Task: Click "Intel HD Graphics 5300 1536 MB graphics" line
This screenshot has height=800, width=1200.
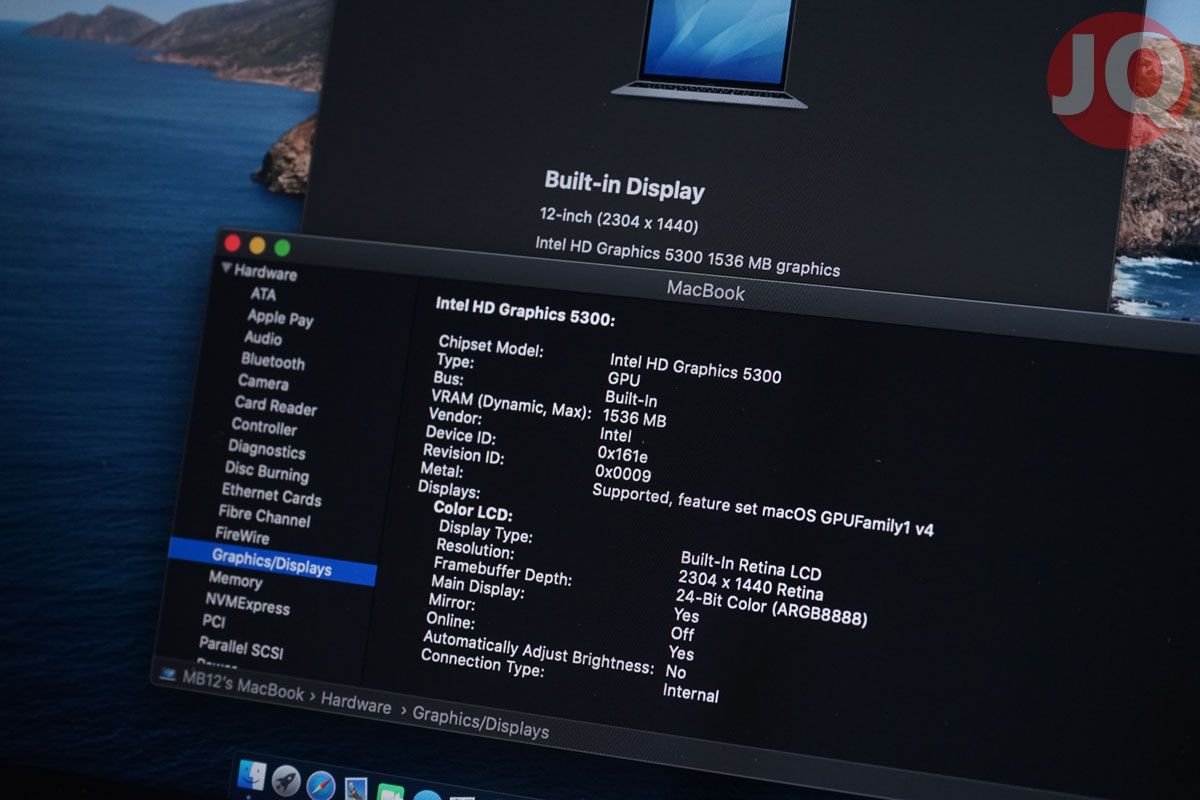Action: (x=688, y=256)
